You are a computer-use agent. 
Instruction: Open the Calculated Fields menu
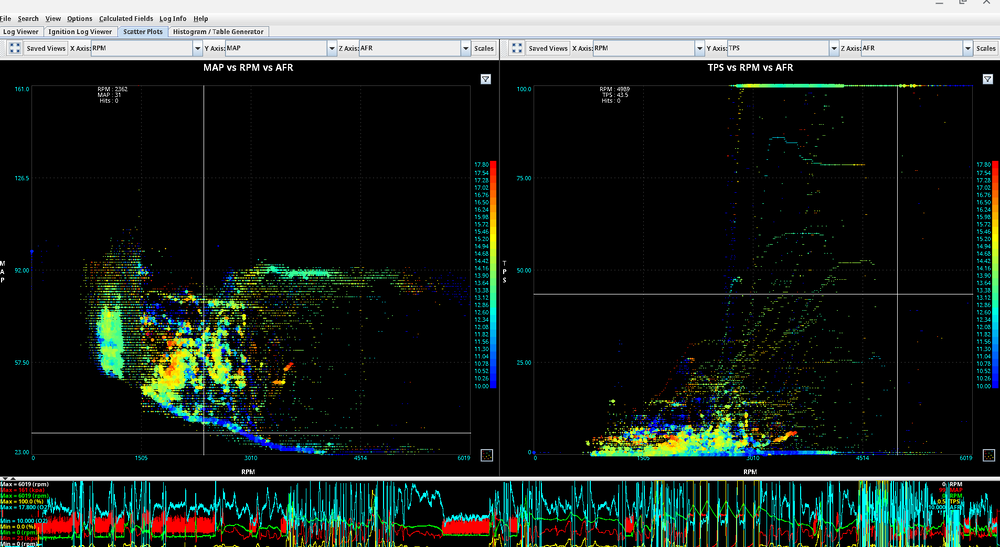click(126, 18)
